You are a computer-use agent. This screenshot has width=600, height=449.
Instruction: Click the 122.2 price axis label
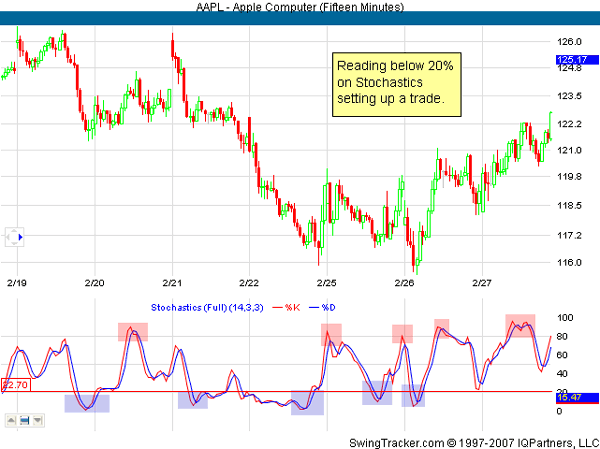[569, 124]
